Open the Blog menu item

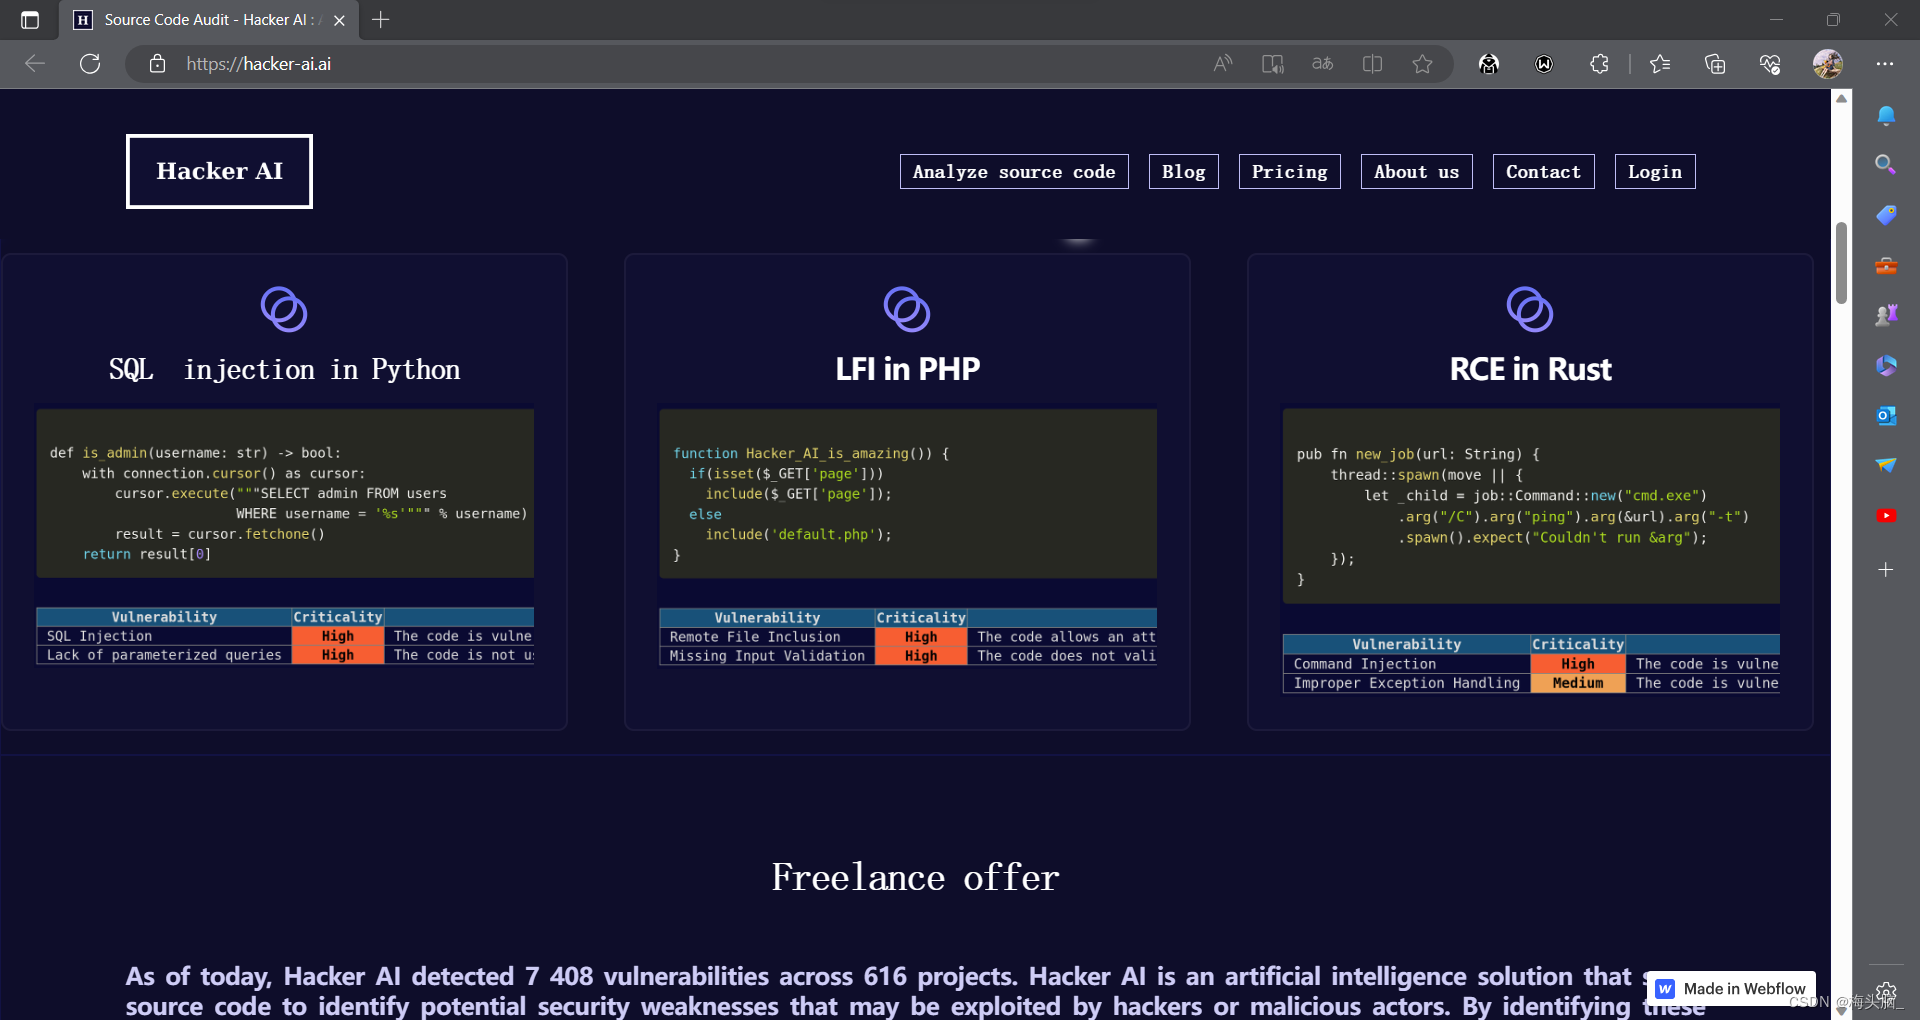click(x=1184, y=172)
